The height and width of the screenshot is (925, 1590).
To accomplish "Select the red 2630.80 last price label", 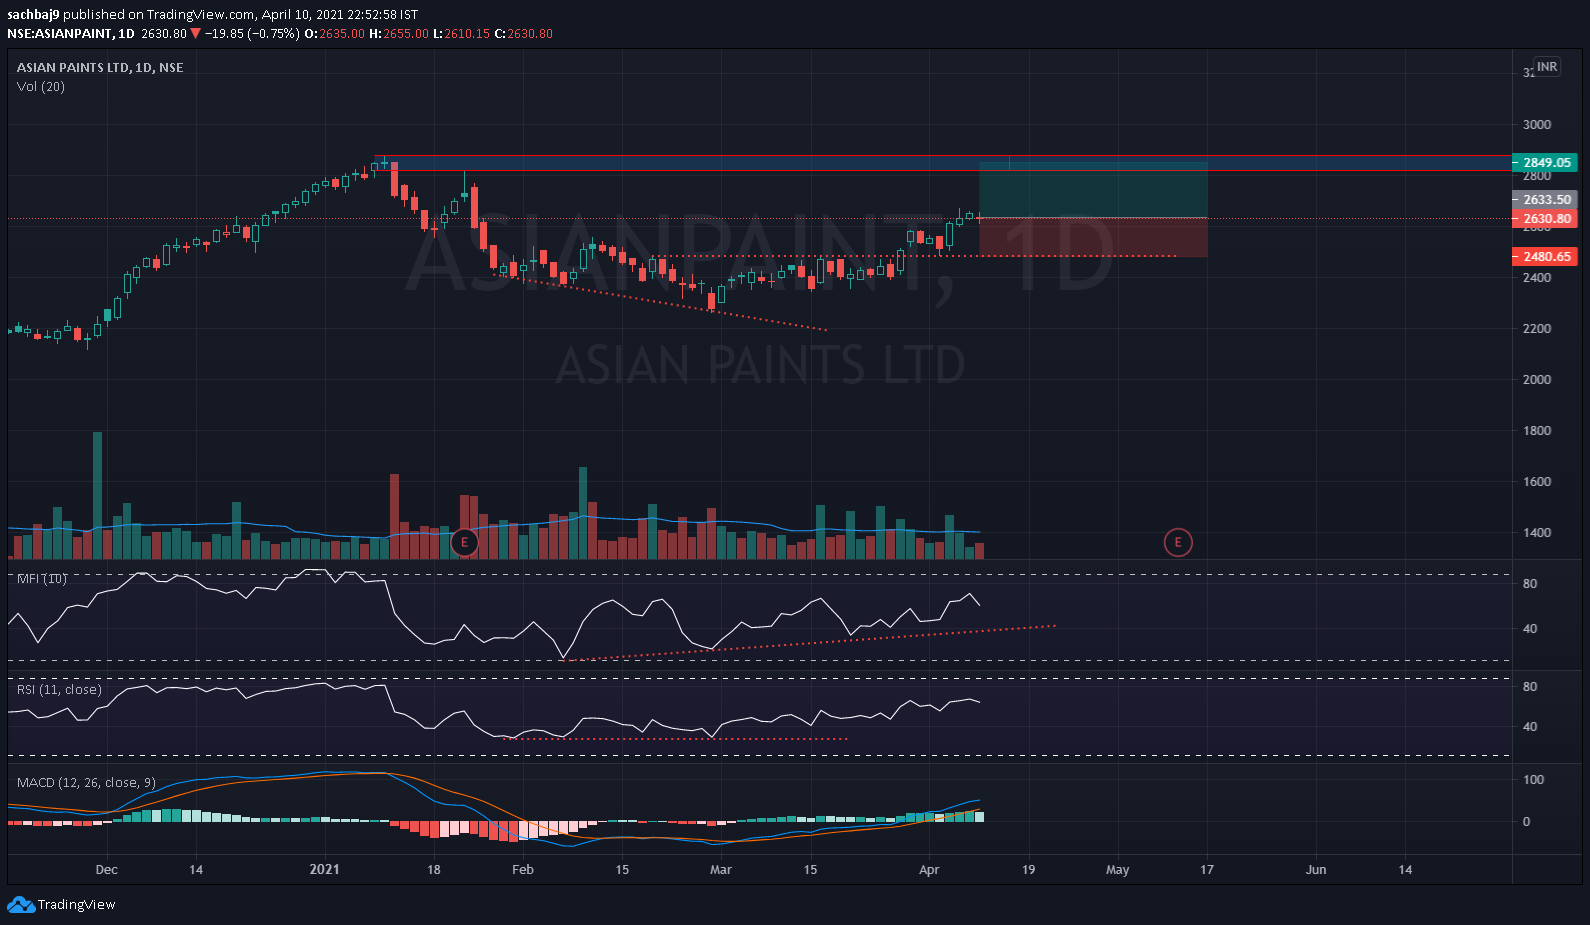I will (1545, 219).
